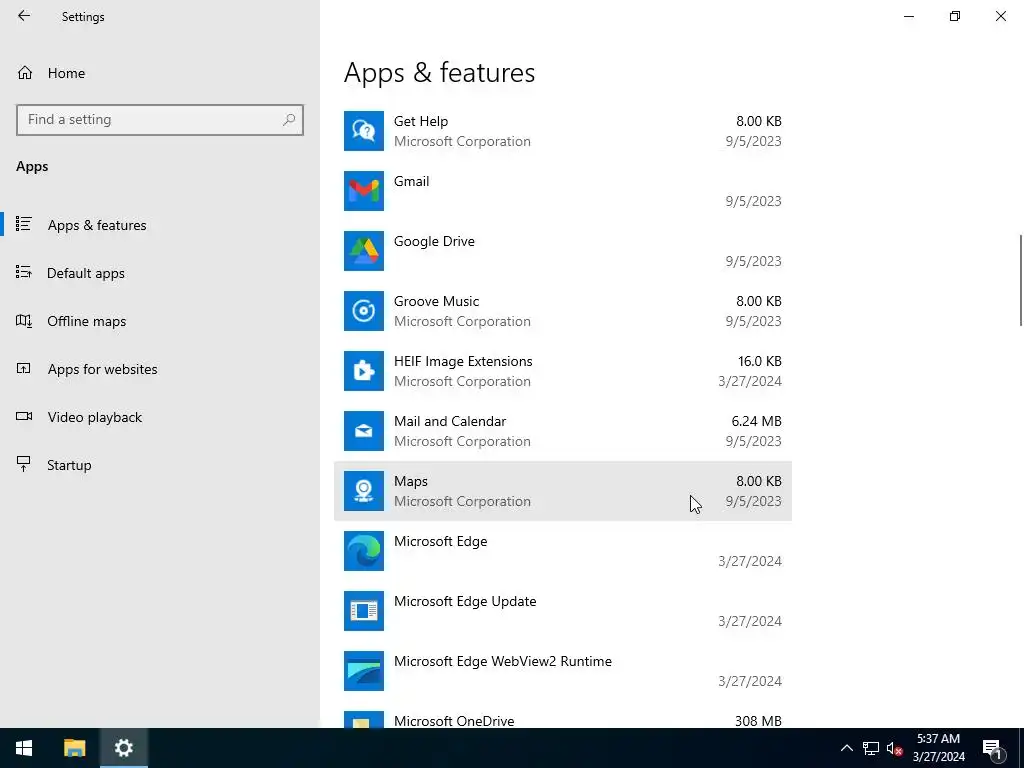Click the Microsoft Edge app icon

pos(364,551)
